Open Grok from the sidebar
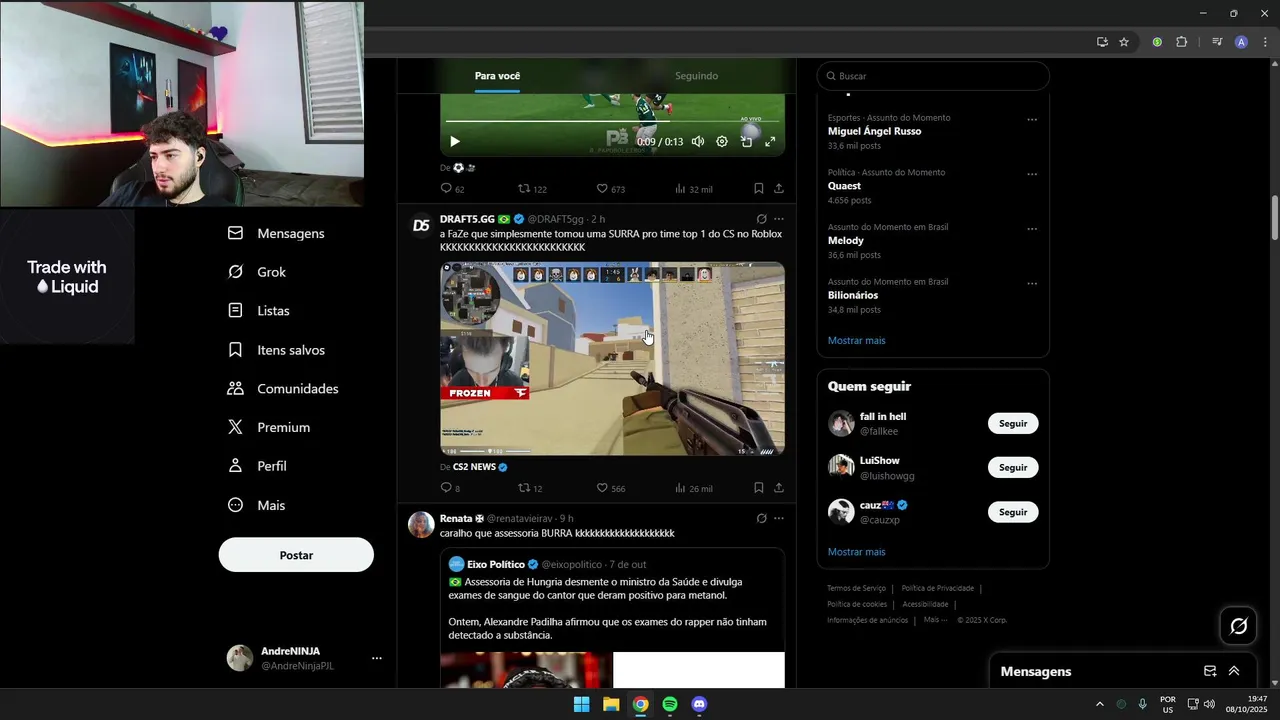This screenshot has height=720, width=1280. pos(257,272)
